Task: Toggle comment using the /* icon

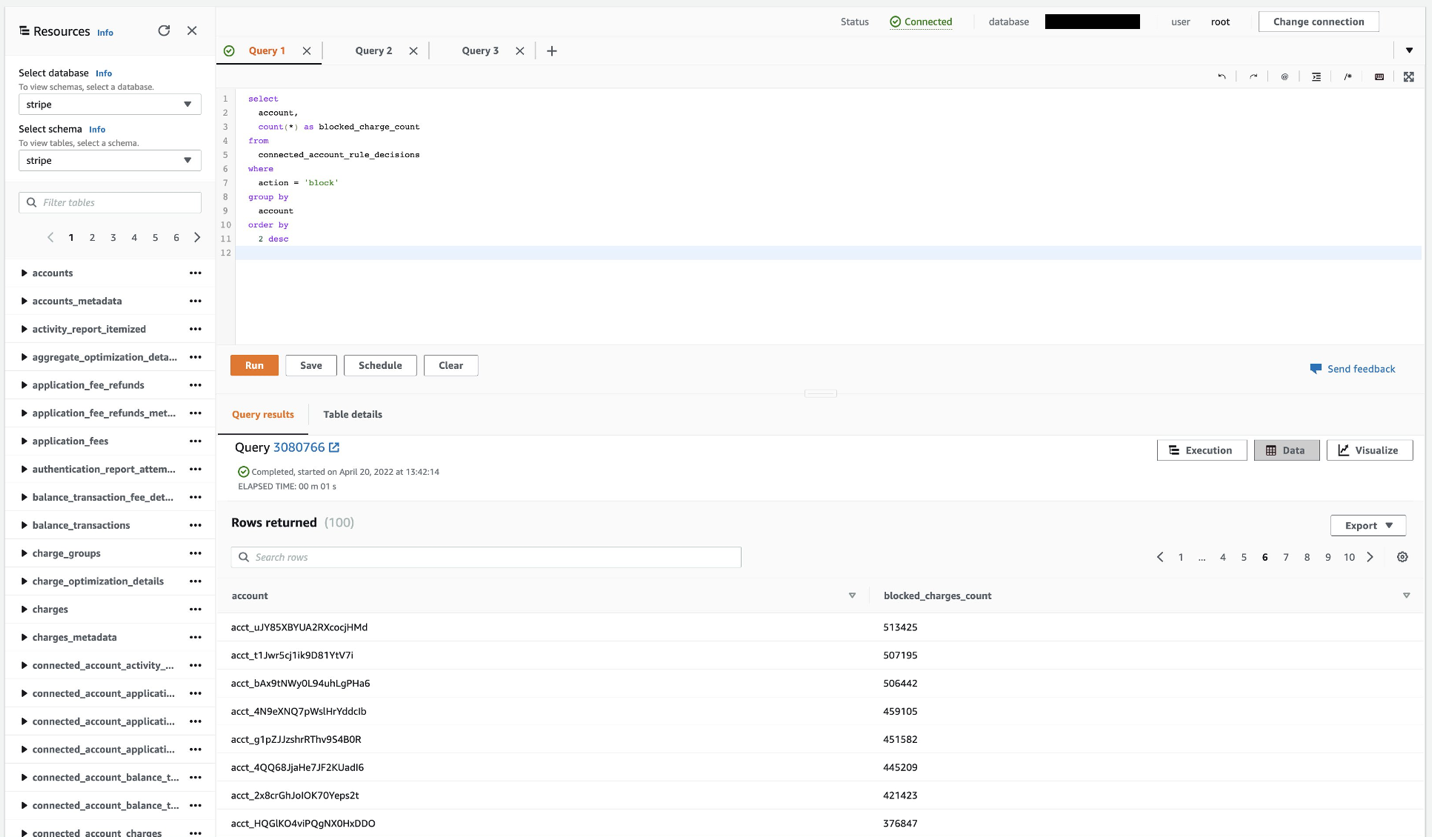Action: [1347, 77]
